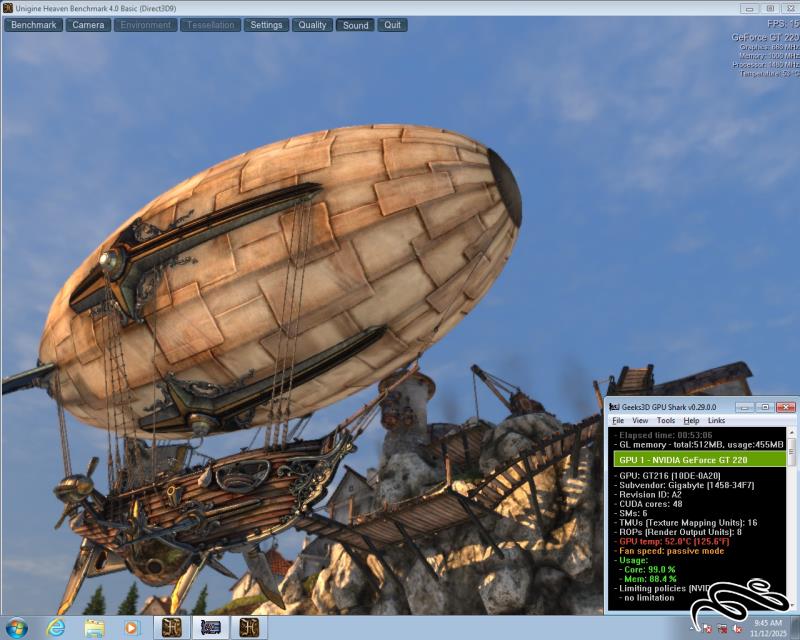Open the Settings panel in Heaven
Screen dimensions: 800x640
tap(266, 25)
